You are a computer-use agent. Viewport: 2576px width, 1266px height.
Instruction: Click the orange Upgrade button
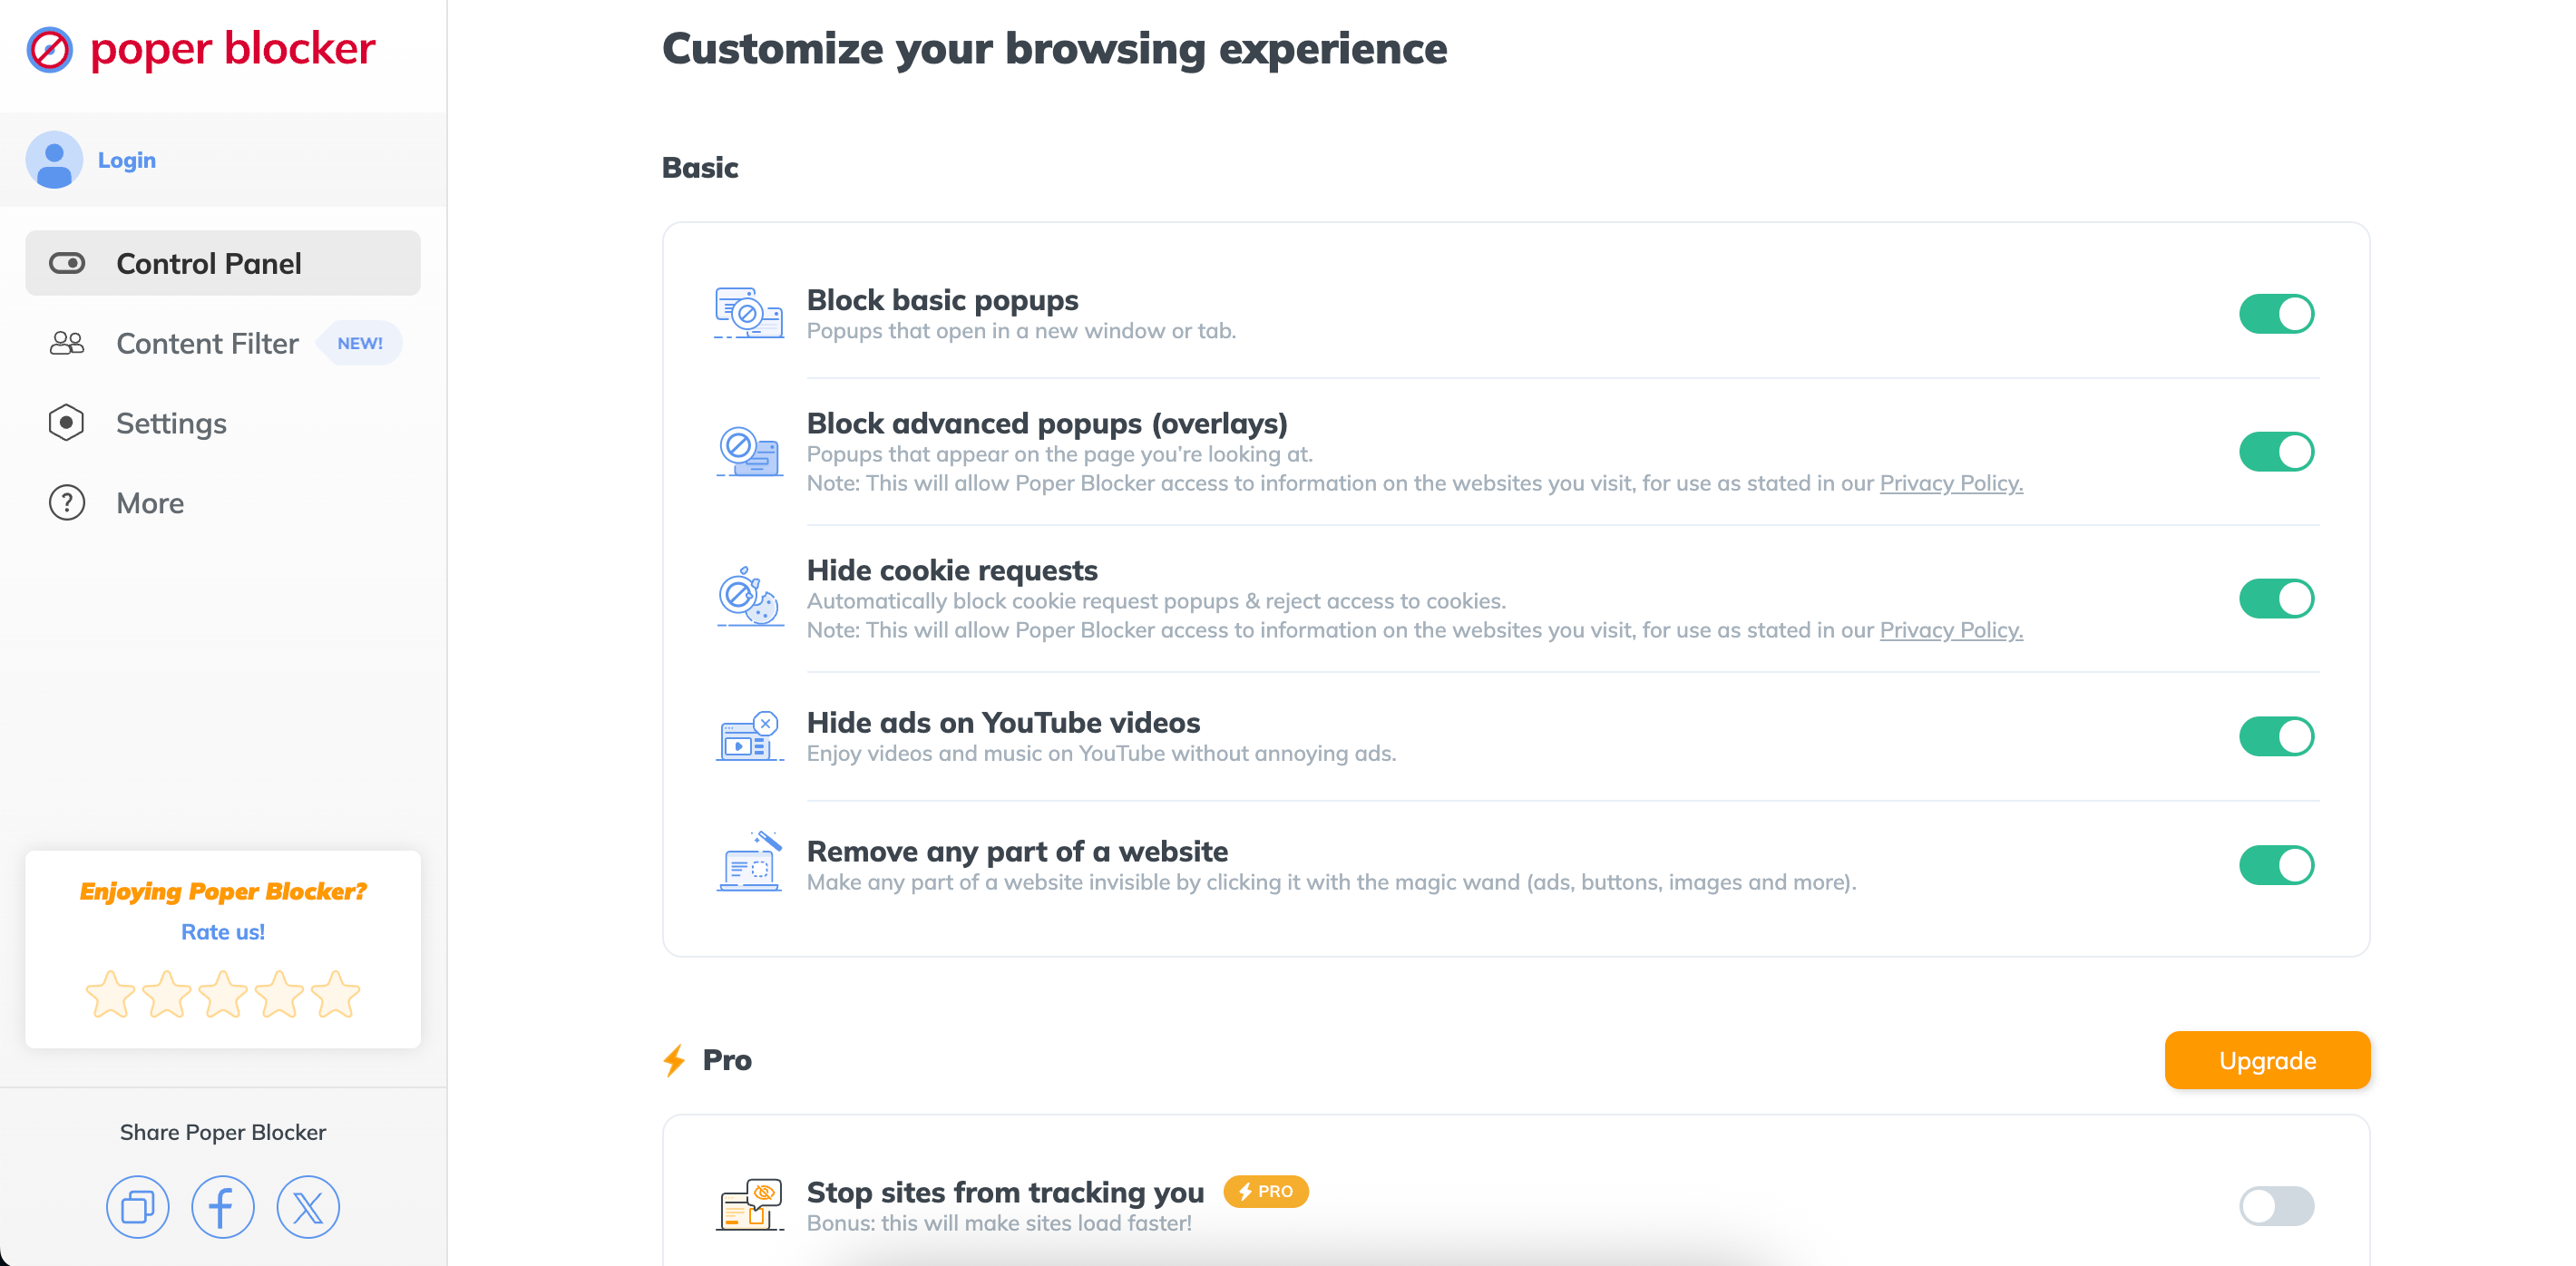click(x=2266, y=1060)
